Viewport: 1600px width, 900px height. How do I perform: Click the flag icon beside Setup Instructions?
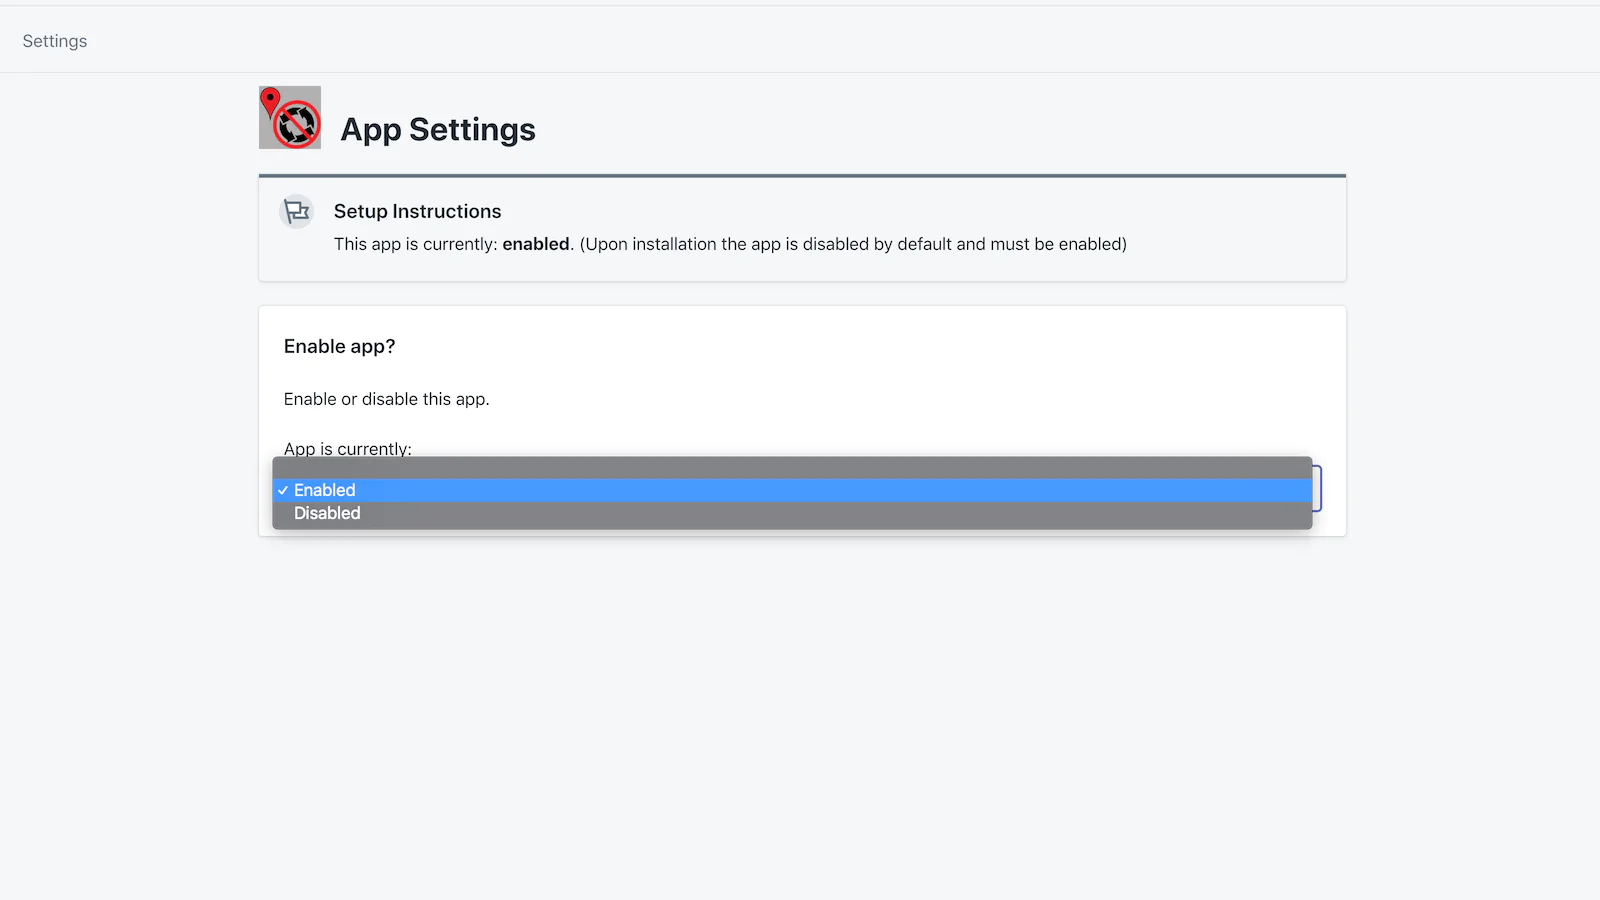coord(297,212)
